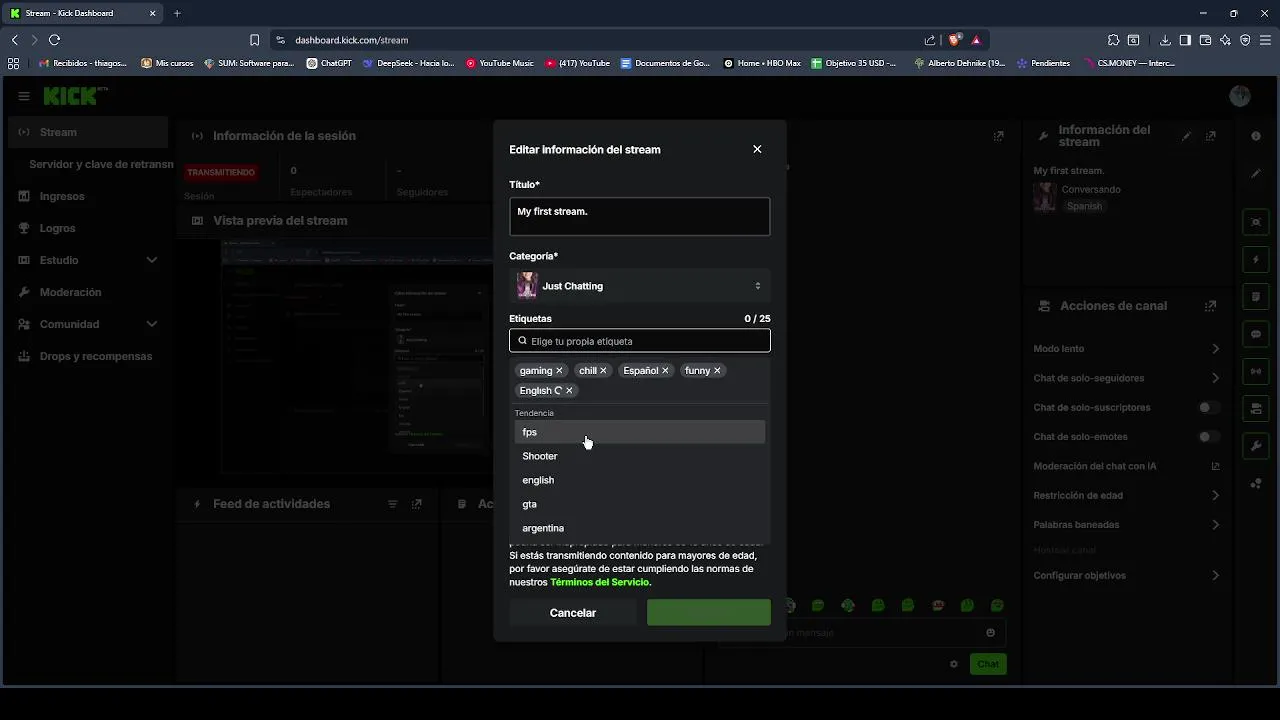Screen dimensions: 1280x720
Task: Click the green Chat send button
Action: coord(988,664)
